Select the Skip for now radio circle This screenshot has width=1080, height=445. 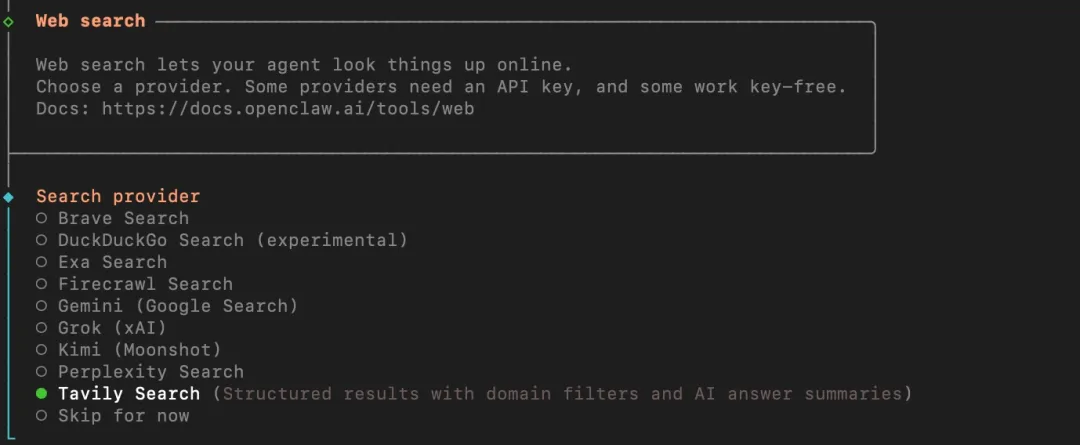tap(41, 416)
